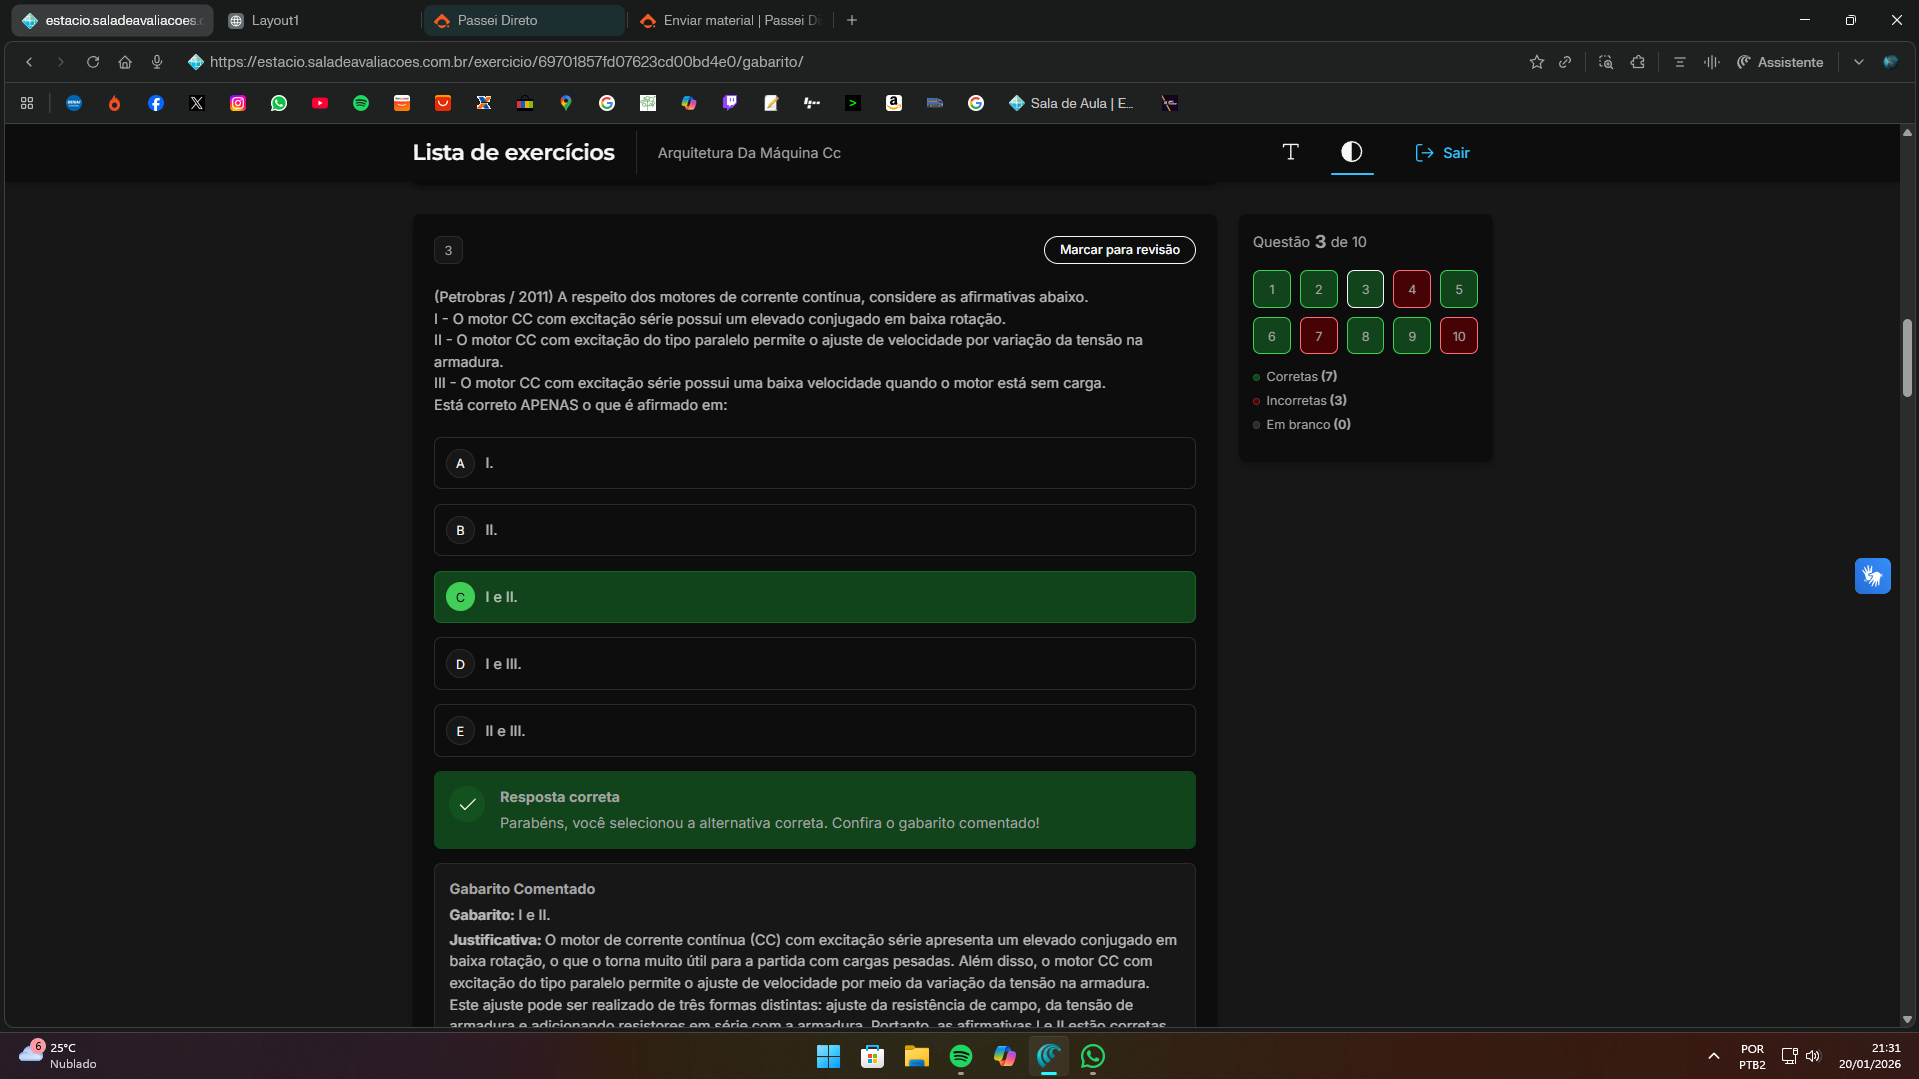Expand the browser toolbar dropdown chevron
Viewport: 1919px width, 1079px height.
[x=1858, y=62]
